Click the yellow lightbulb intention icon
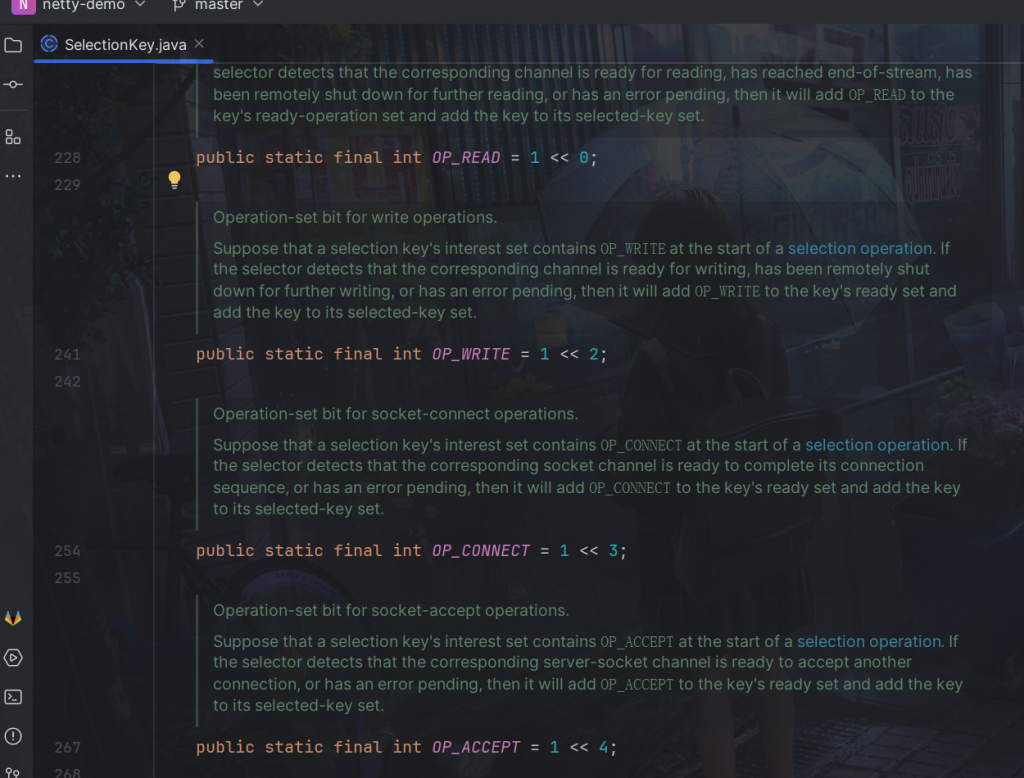Screen dimensions: 1024x778 coord(174,180)
